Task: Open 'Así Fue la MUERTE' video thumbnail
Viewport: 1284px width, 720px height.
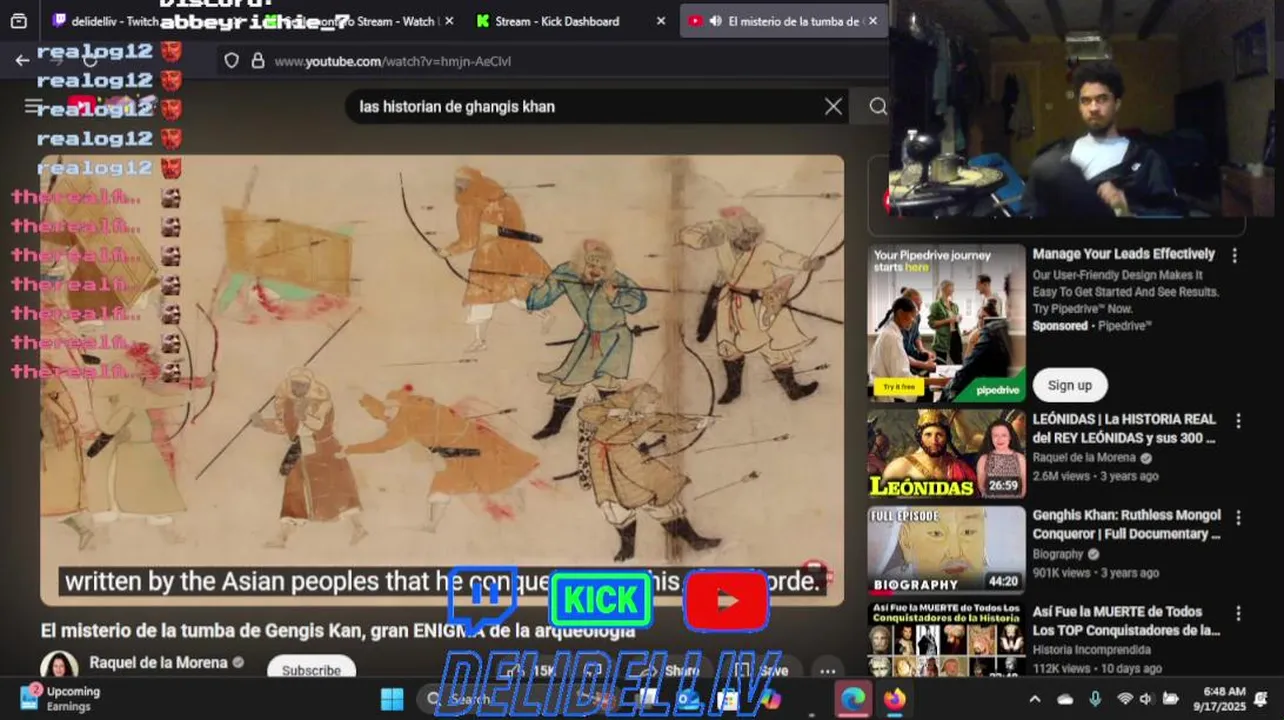Action: click(x=946, y=640)
